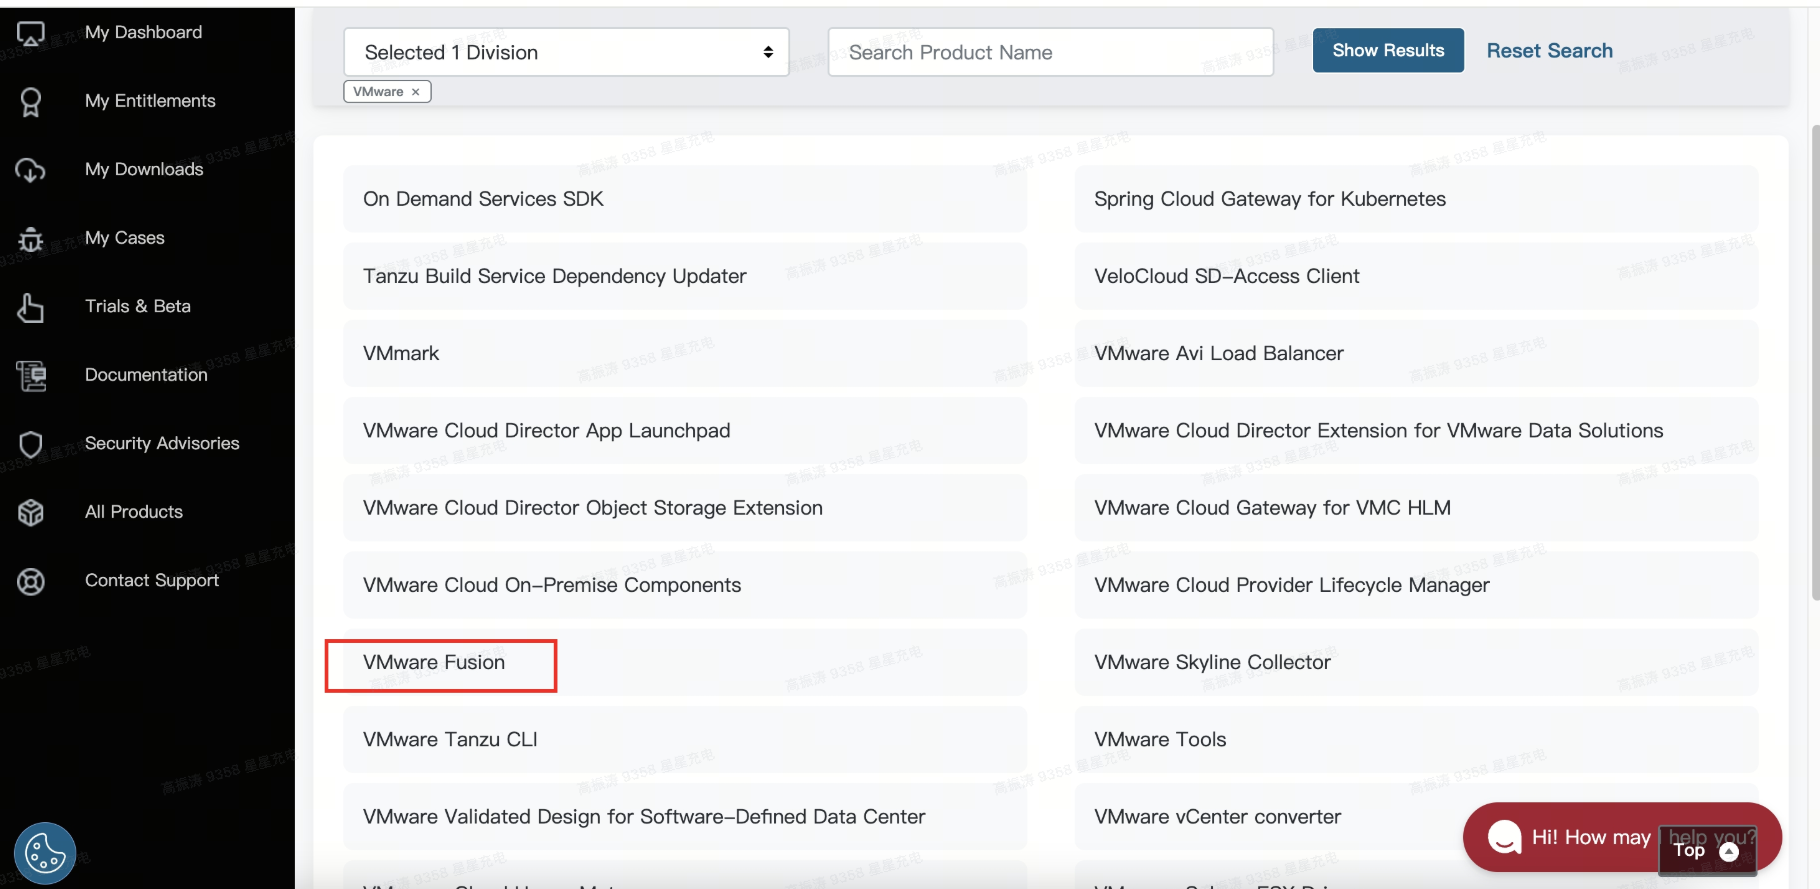Select the VMware Fusion product
The height and width of the screenshot is (889, 1820).
(685, 662)
